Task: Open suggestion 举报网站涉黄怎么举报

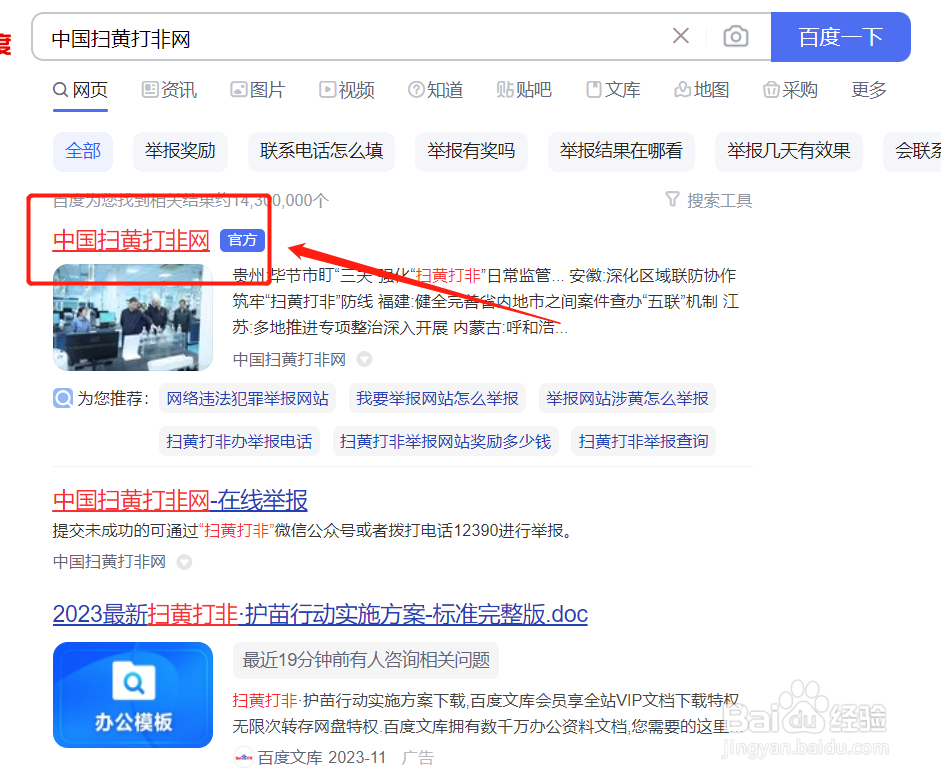Action: (x=627, y=398)
